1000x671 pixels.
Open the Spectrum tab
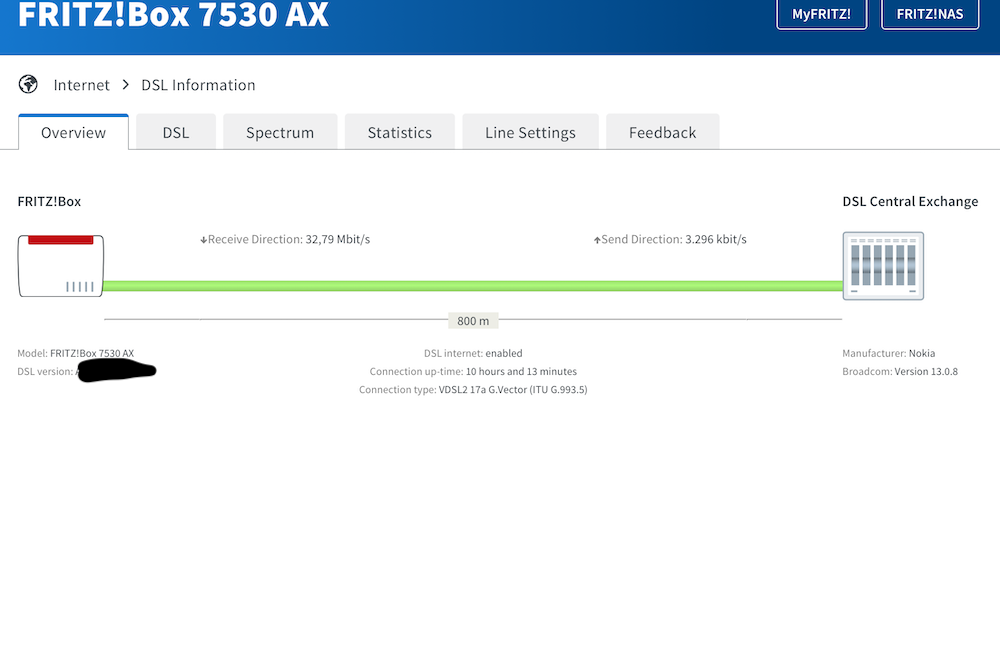tap(280, 132)
